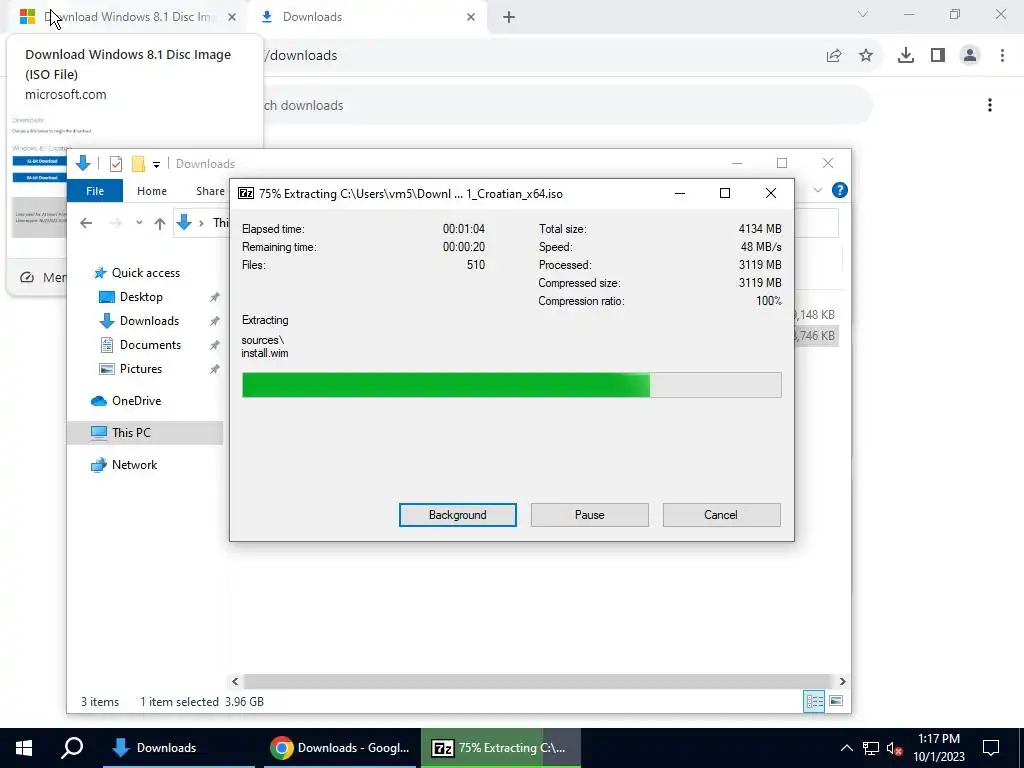Click the Explorer back arrow
The height and width of the screenshot is (768, 1024).
(x=86, y=223)
